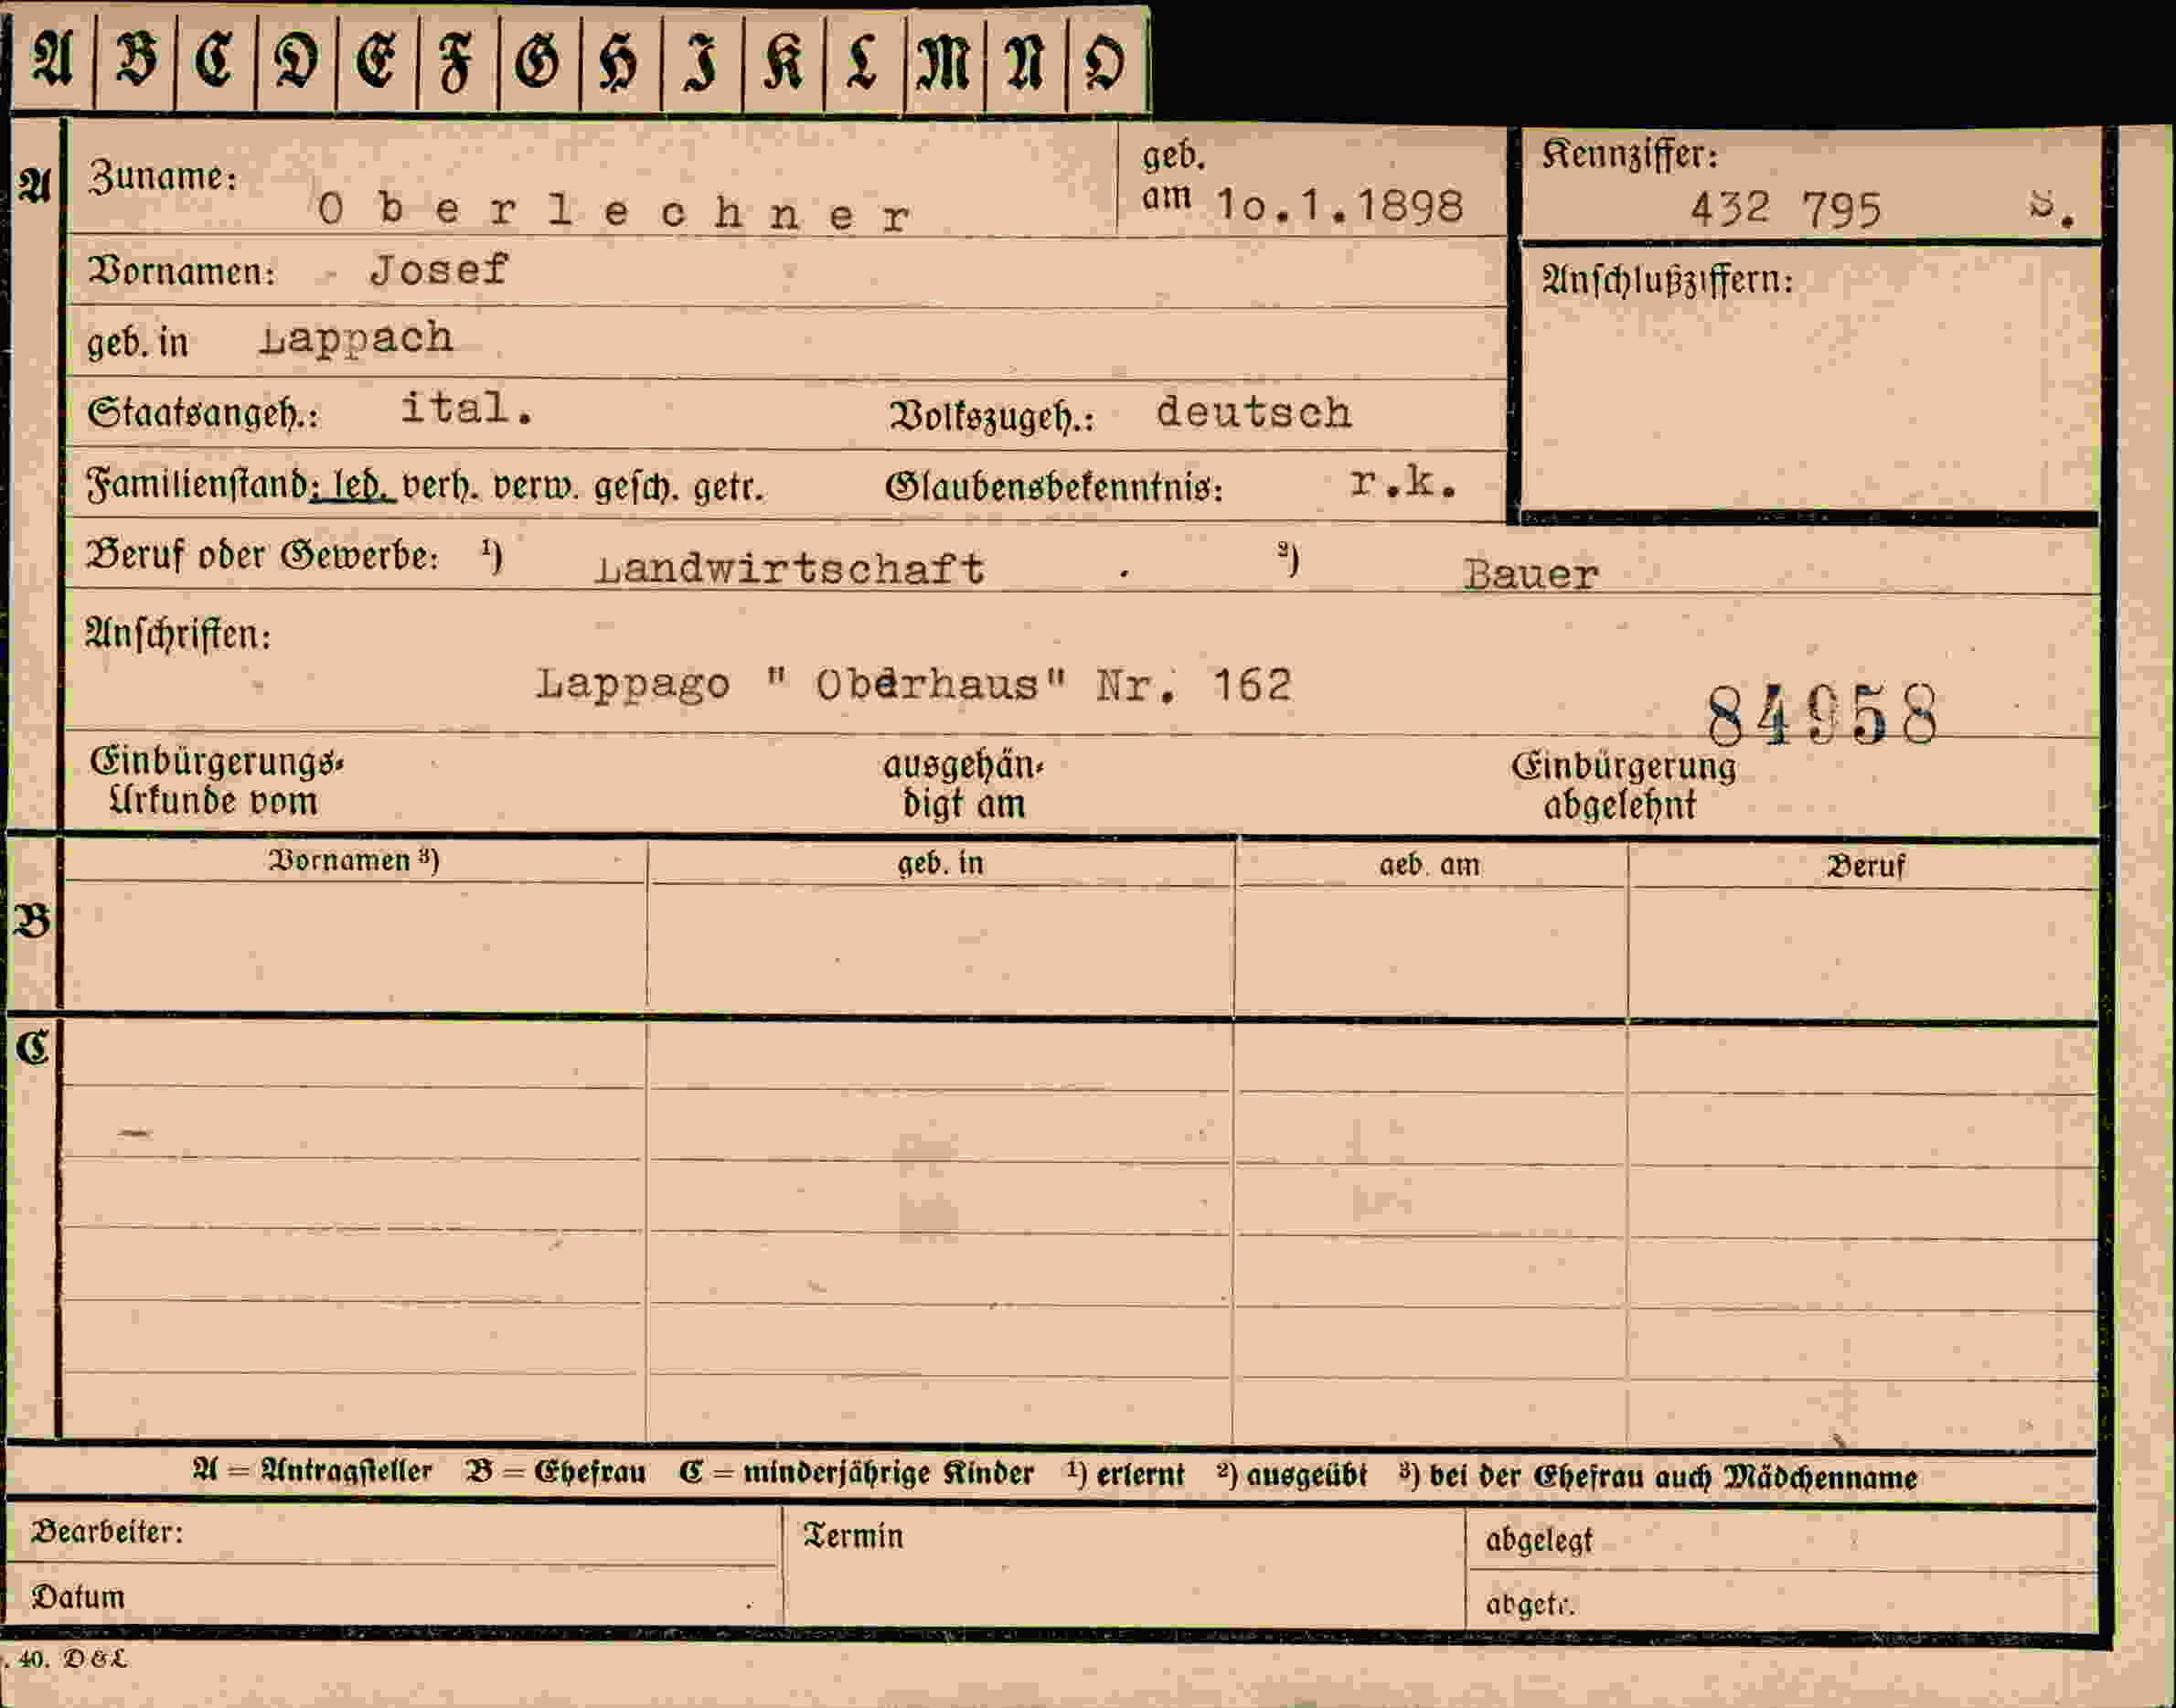
Task: Click the Anschlußziffern label
Action: tap(1667, 280)
